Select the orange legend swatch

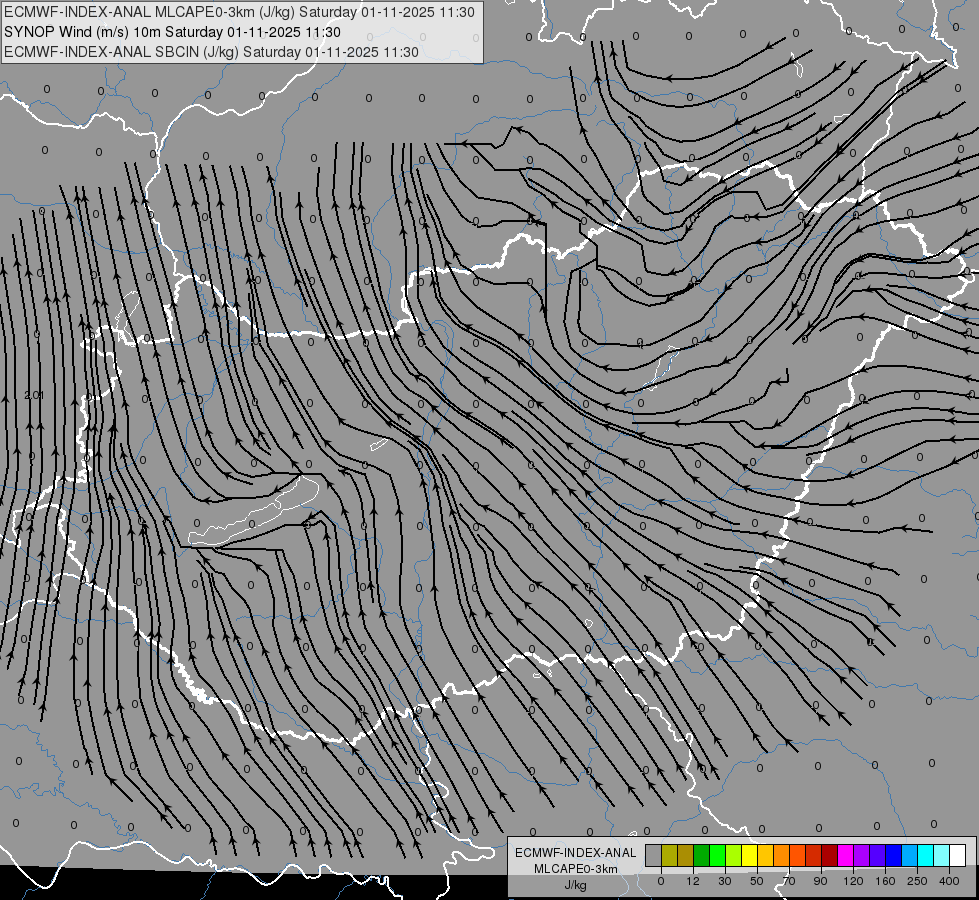click(x=782, y=855)
